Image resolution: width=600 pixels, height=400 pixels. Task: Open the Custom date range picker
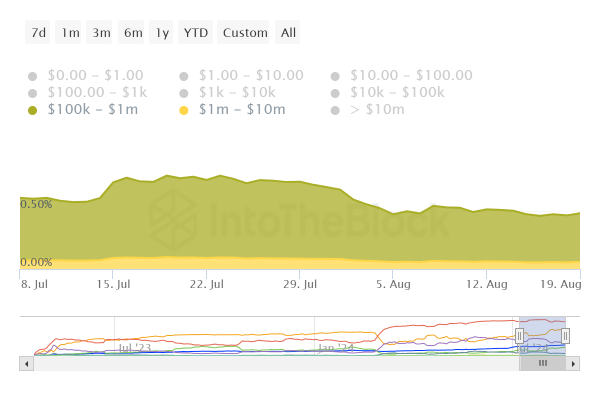point(245,33)
